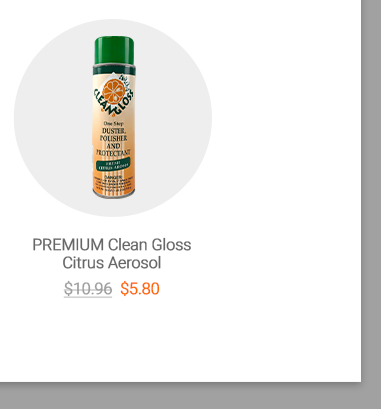
Task: Click empty white area right of the product
Action: point(287,133)
